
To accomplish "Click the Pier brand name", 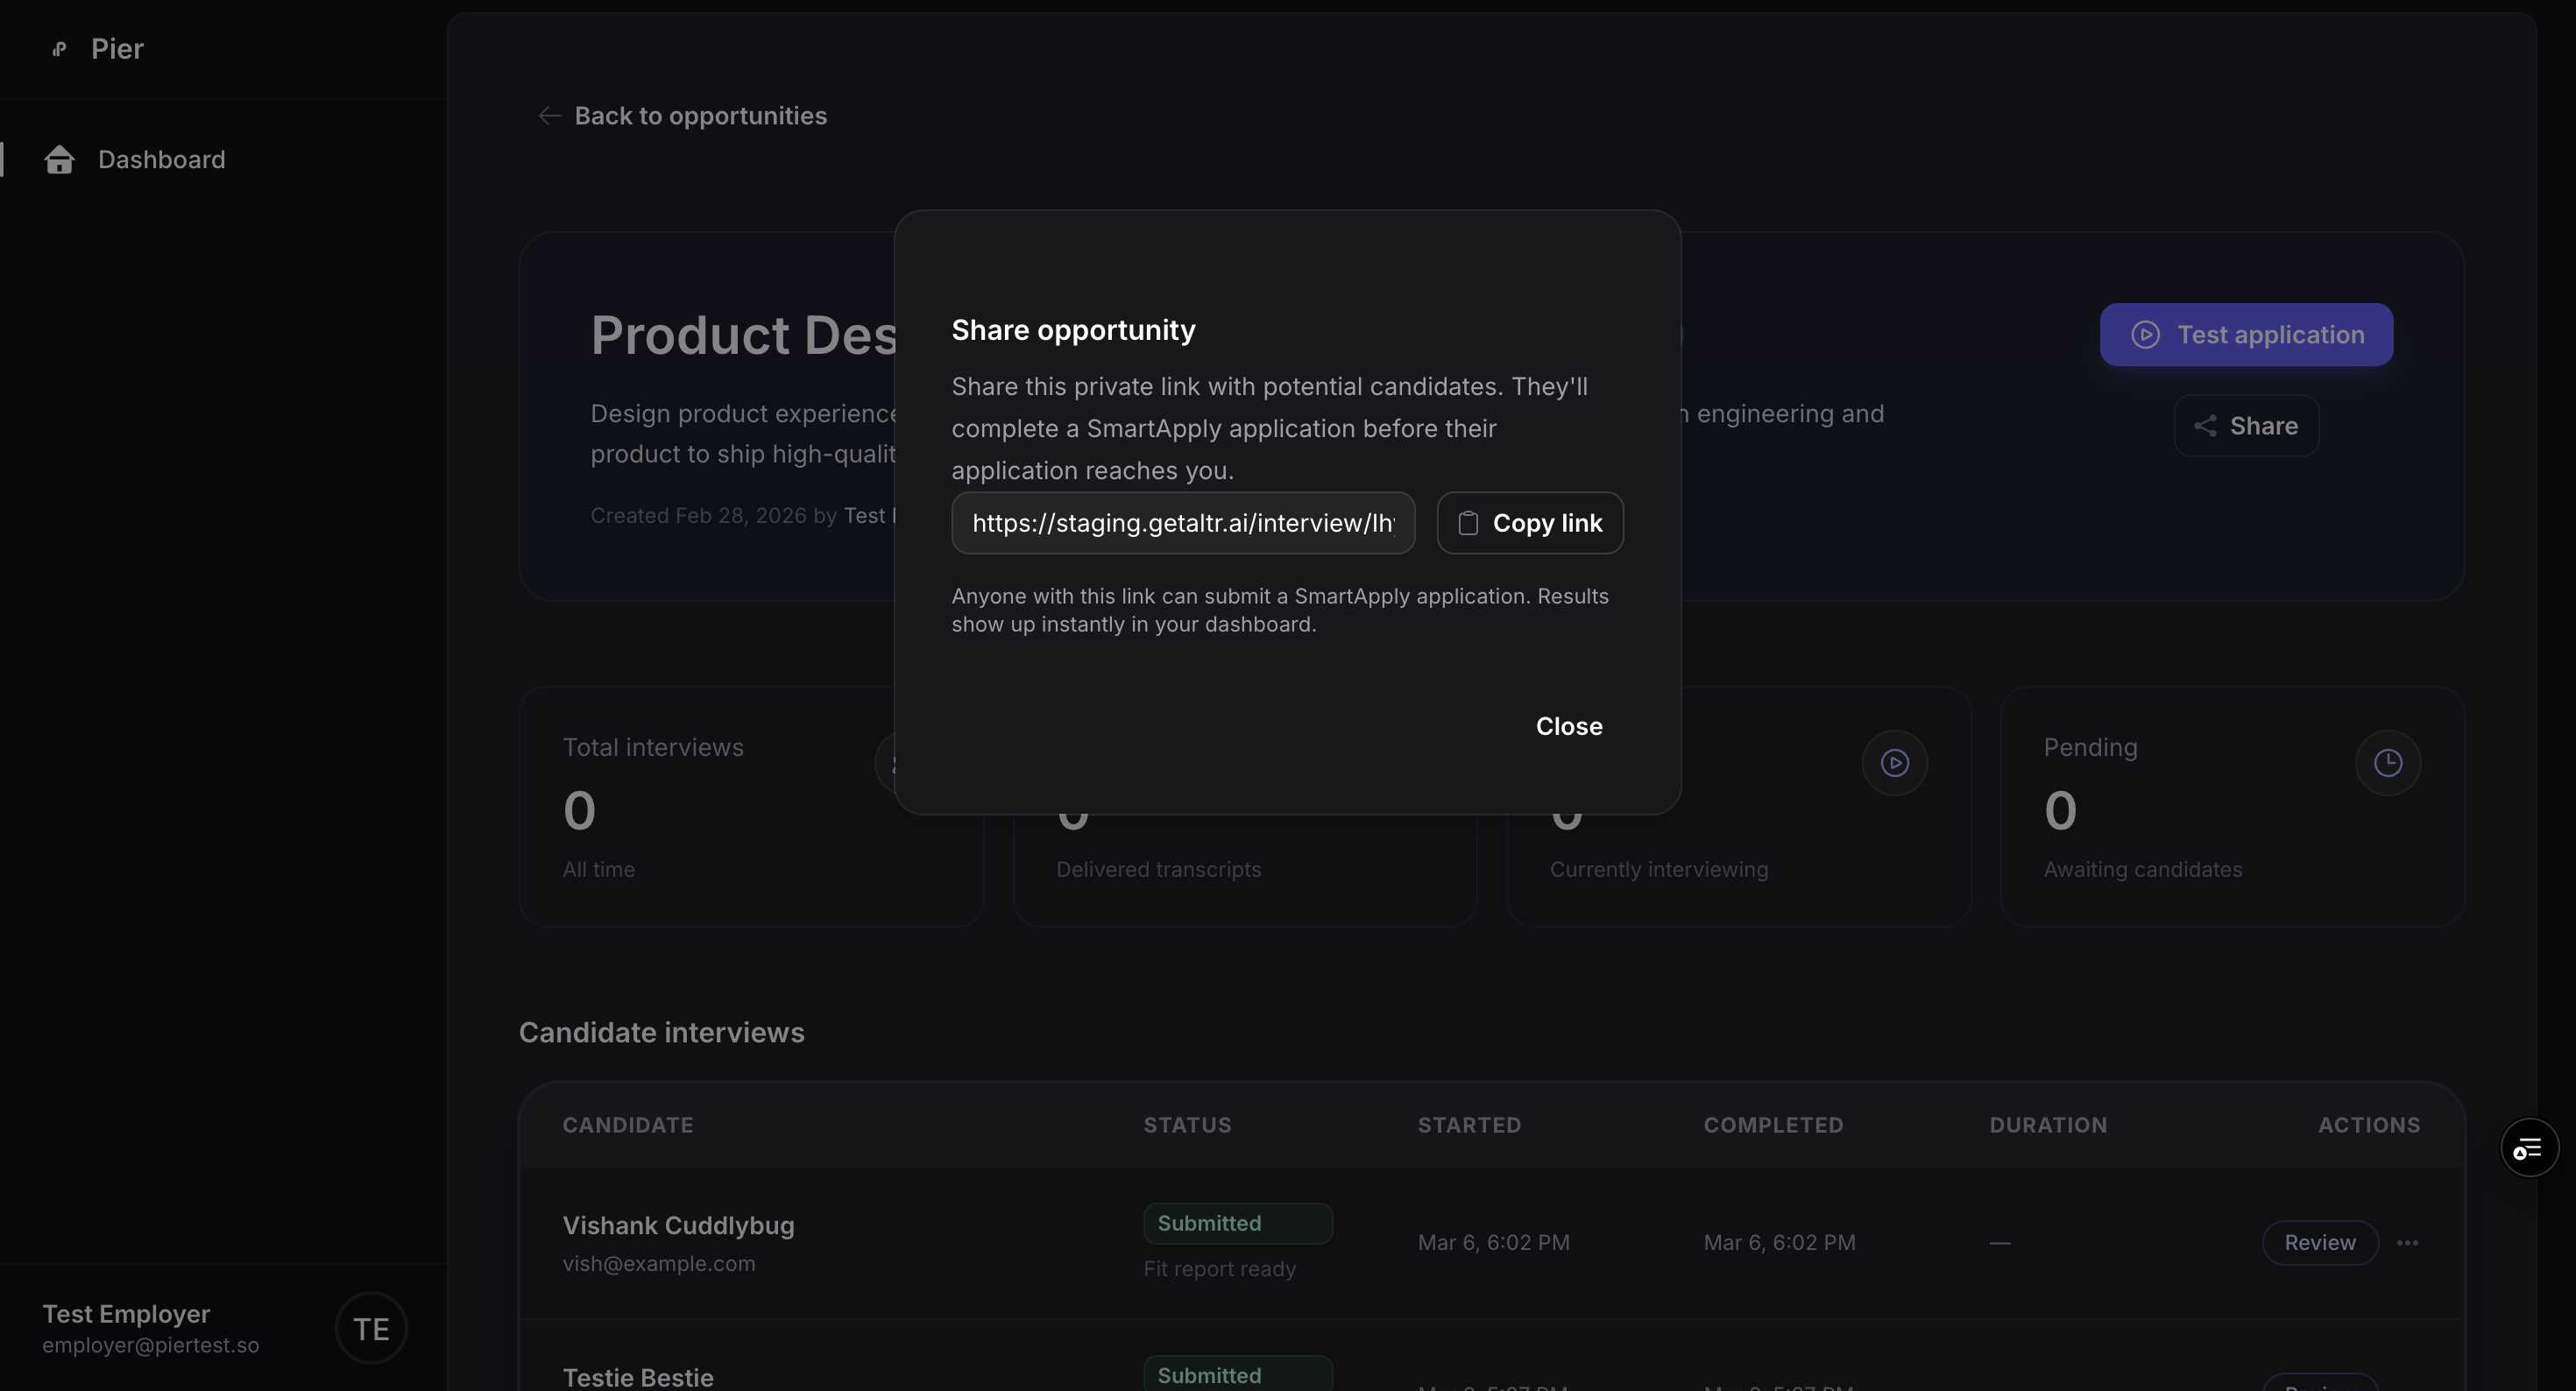I will click(117, 49).
